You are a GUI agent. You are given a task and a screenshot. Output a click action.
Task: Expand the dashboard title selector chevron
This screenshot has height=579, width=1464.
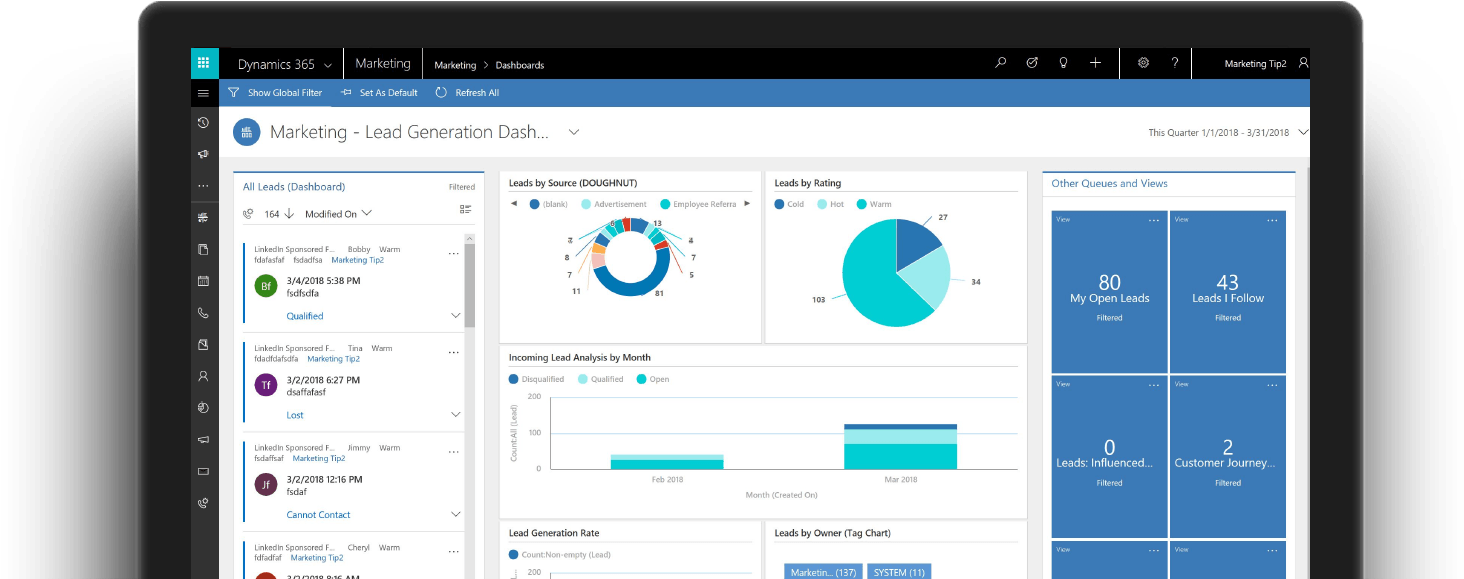[574, 131]
